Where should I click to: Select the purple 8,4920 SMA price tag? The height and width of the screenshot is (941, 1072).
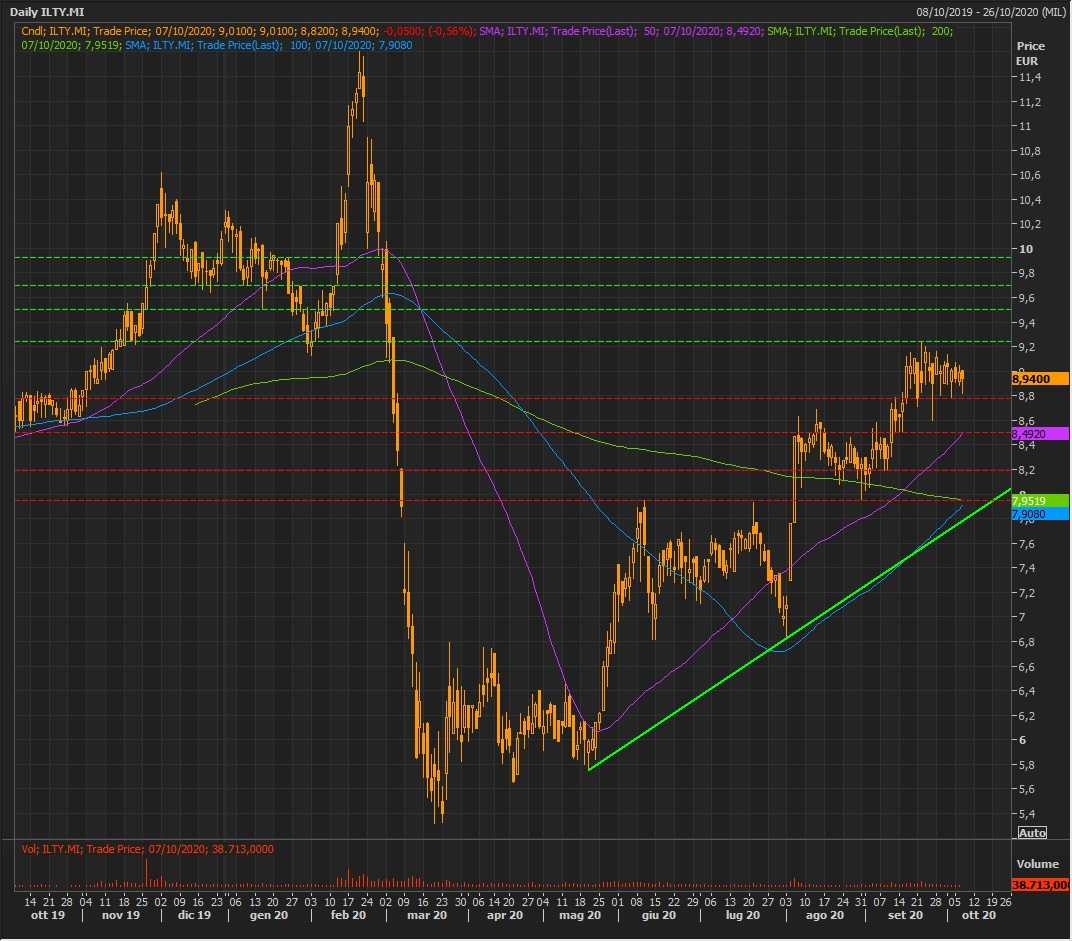(x=1040, y=435)
